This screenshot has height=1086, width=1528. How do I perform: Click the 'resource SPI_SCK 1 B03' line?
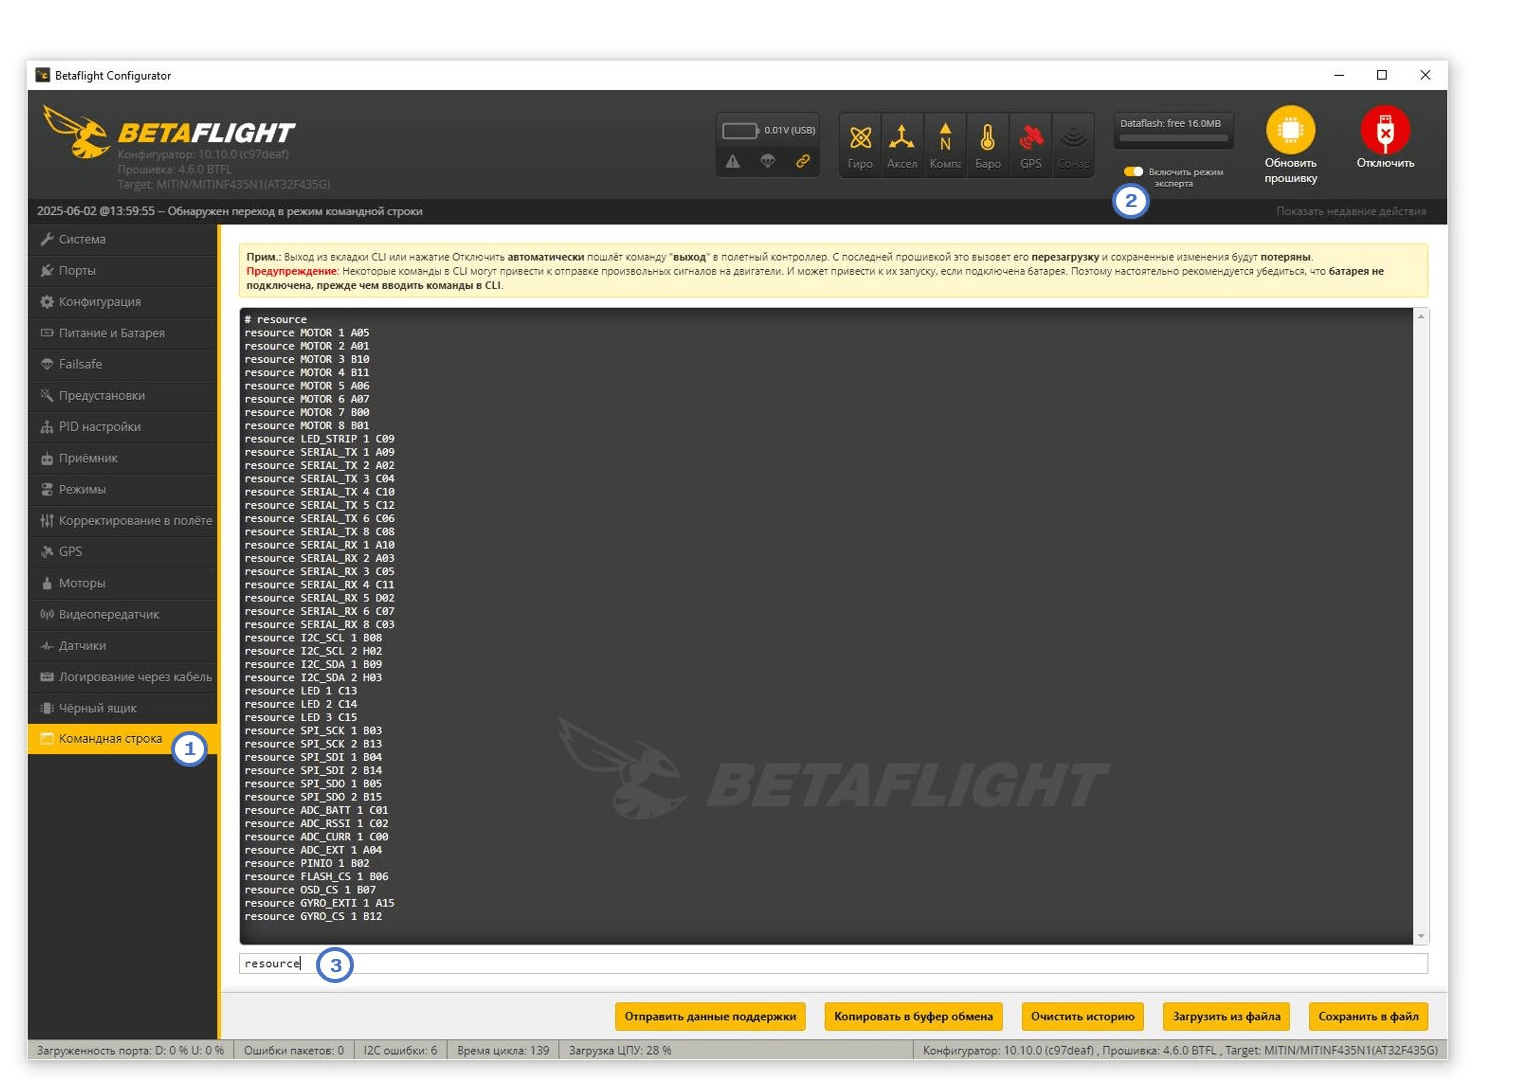tap(313, 731)
